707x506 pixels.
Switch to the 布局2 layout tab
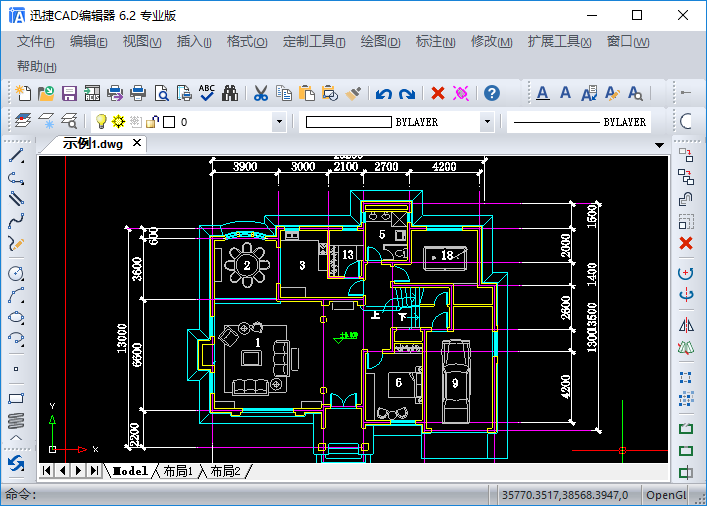tap(225, 471)
